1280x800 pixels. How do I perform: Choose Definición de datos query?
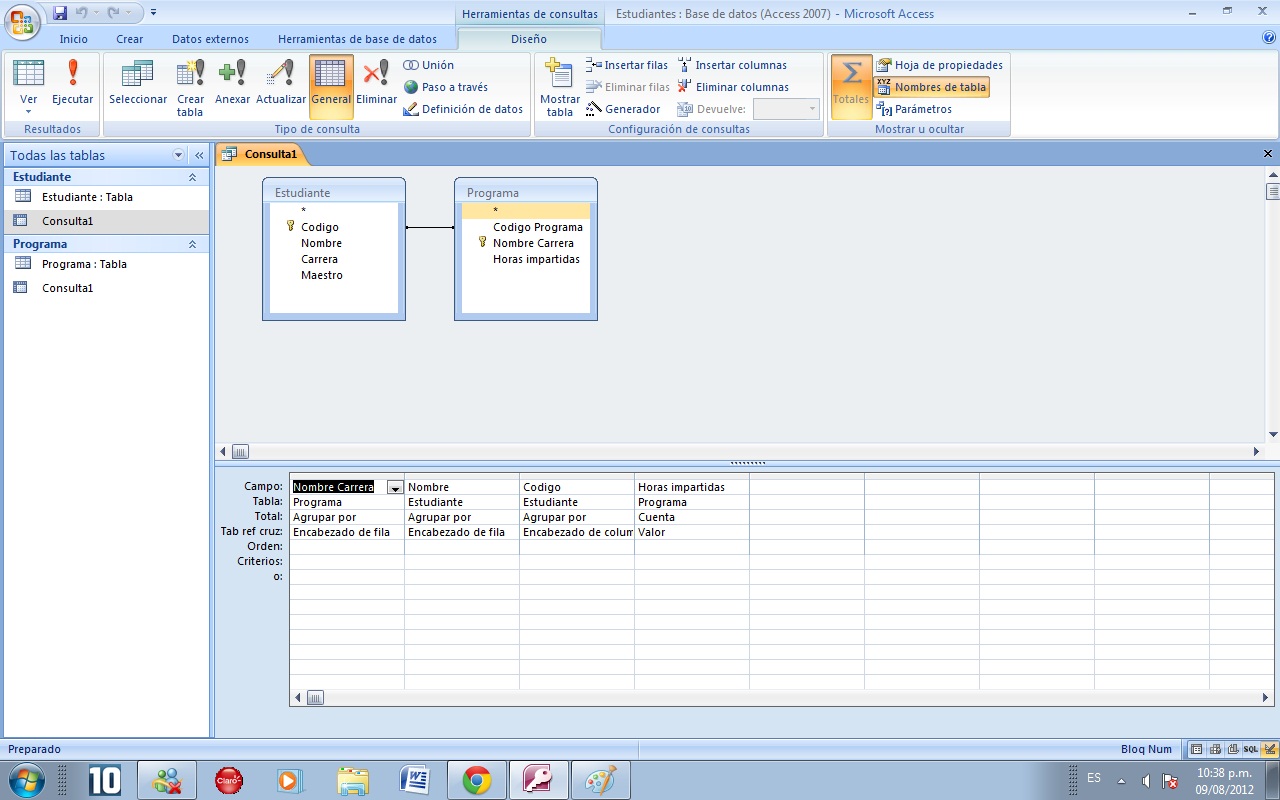(x=463, y=109)
